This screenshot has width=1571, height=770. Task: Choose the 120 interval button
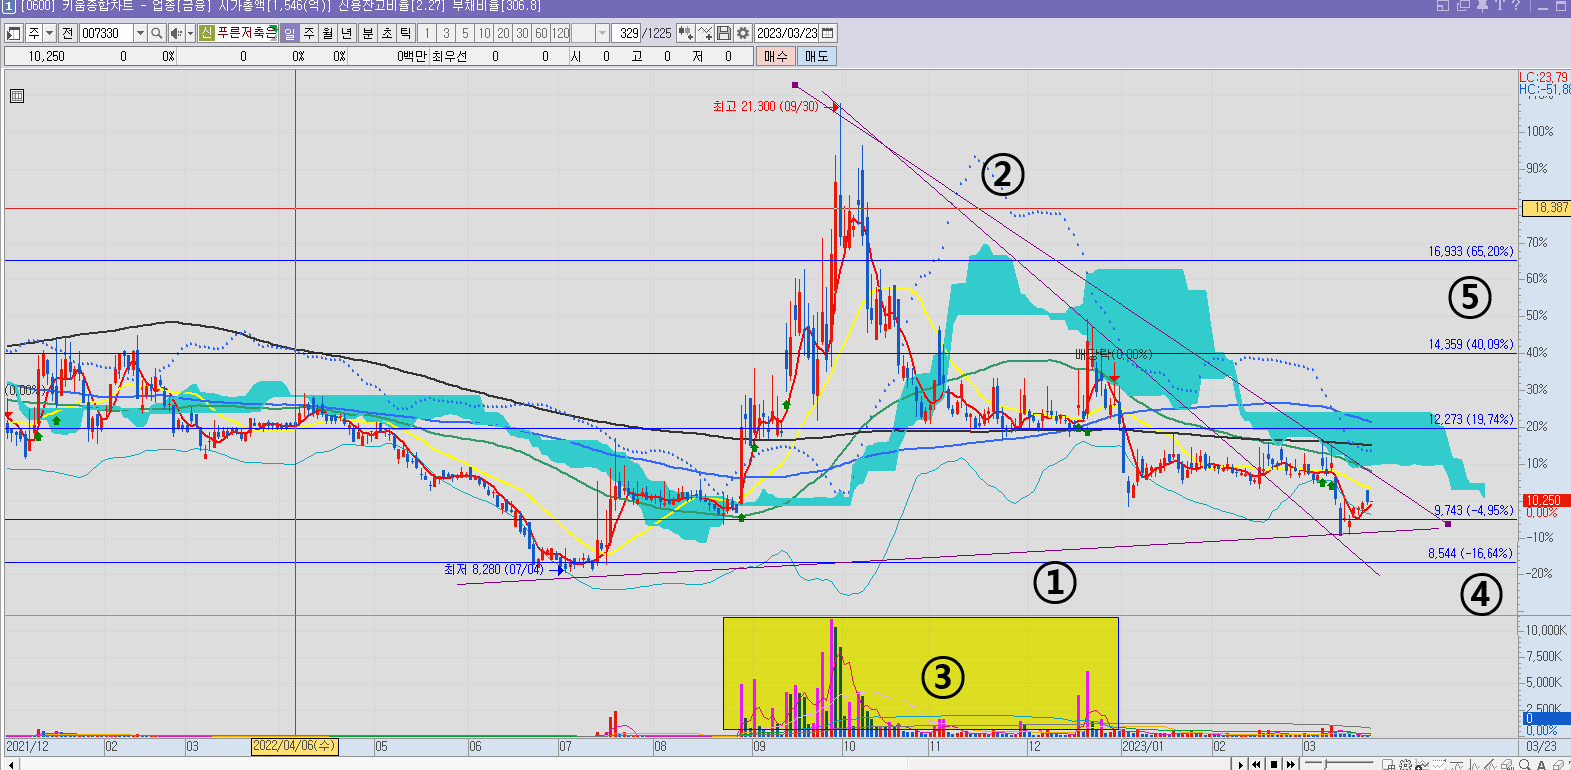(560, 33)
